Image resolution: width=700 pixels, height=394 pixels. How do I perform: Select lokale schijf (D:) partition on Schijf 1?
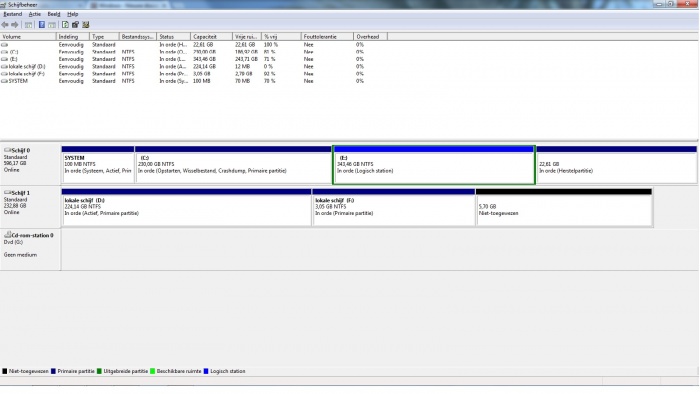coord(186,207)
